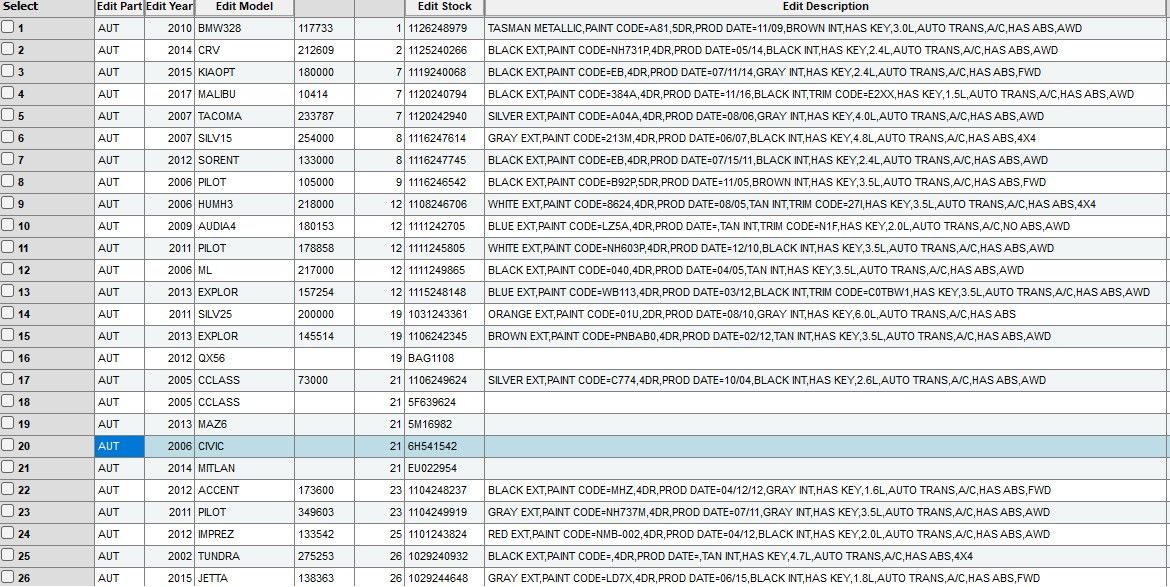Click the IMPREZ model cell
1170x587 pixels.
(244, 534)
